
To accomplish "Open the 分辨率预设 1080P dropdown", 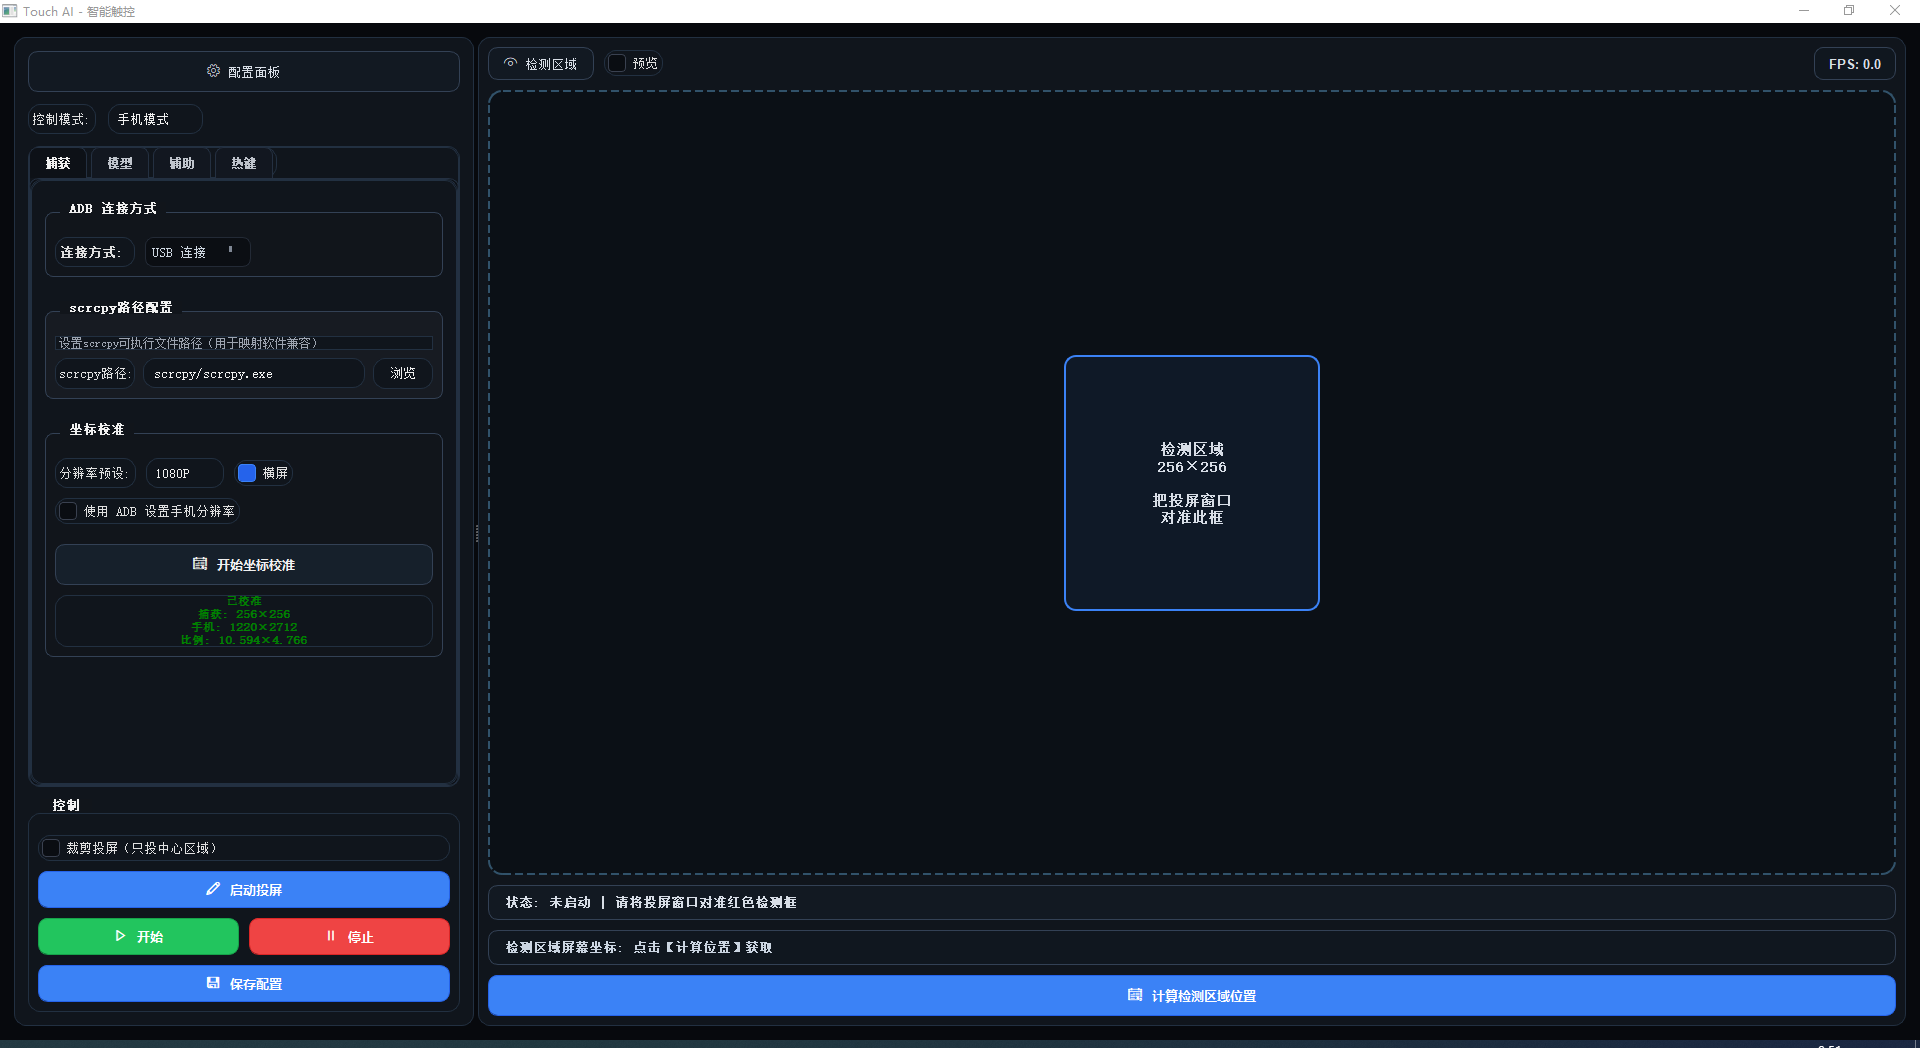I will click(x=185, y=473).
